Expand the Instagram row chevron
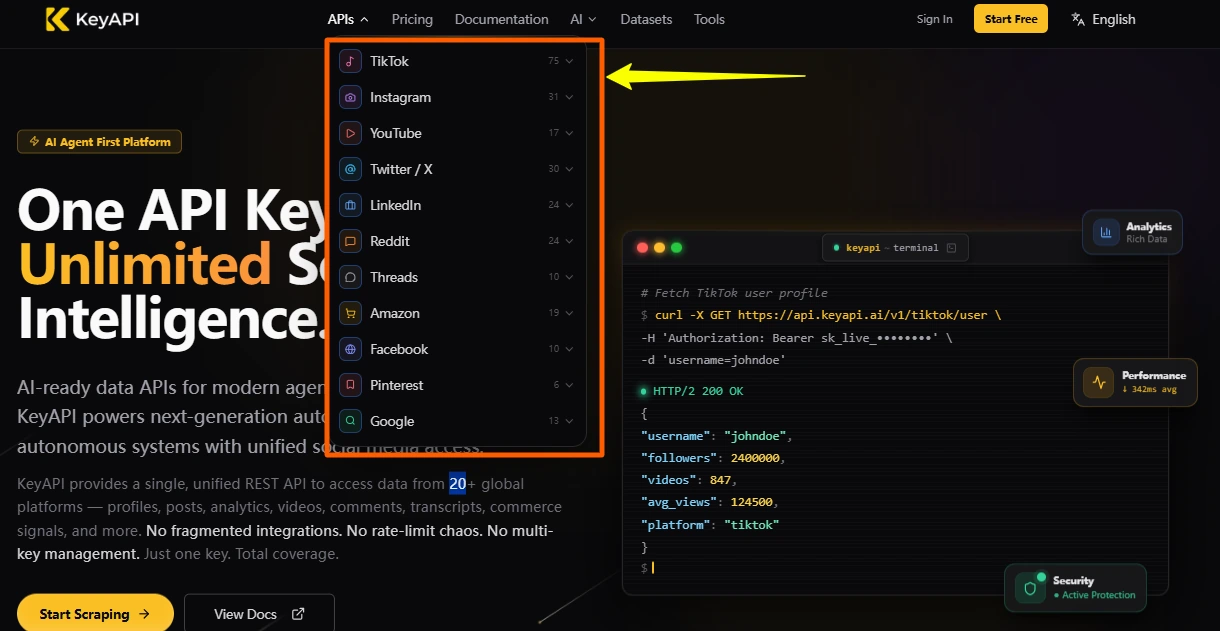The image size is (1220, 631). 569,97
